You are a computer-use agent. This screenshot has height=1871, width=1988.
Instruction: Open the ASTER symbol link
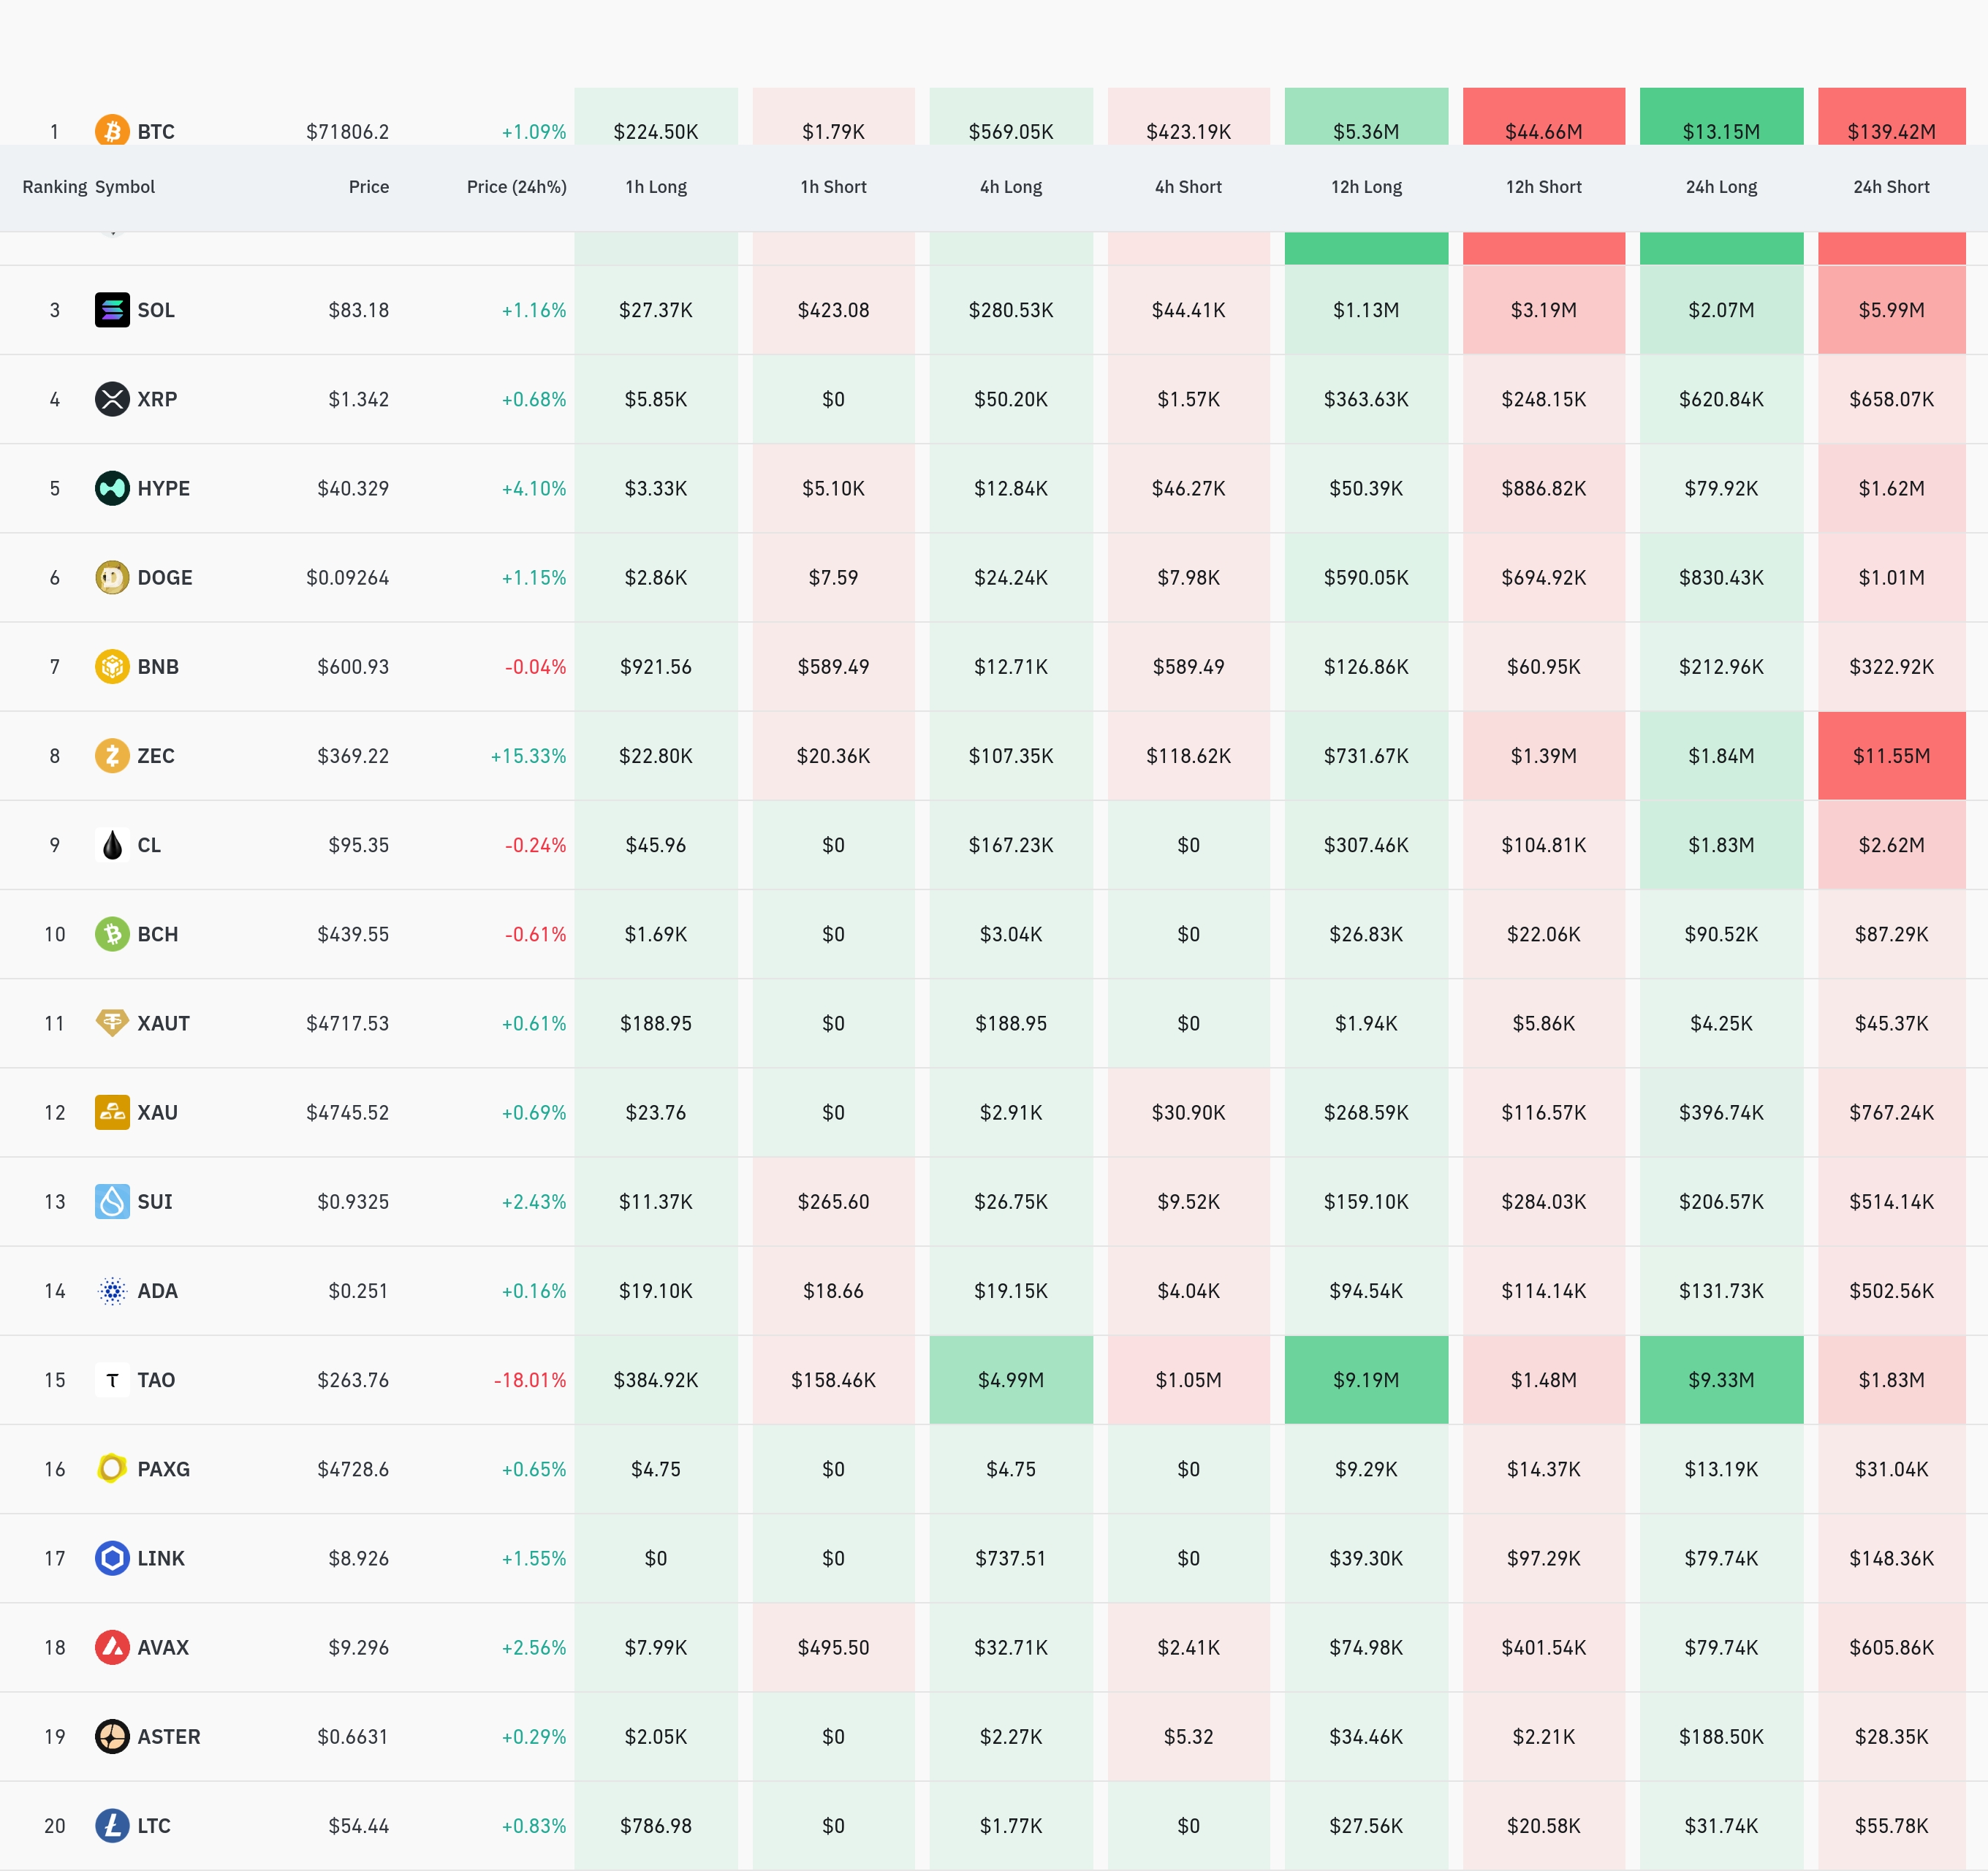click(168, 1737)
